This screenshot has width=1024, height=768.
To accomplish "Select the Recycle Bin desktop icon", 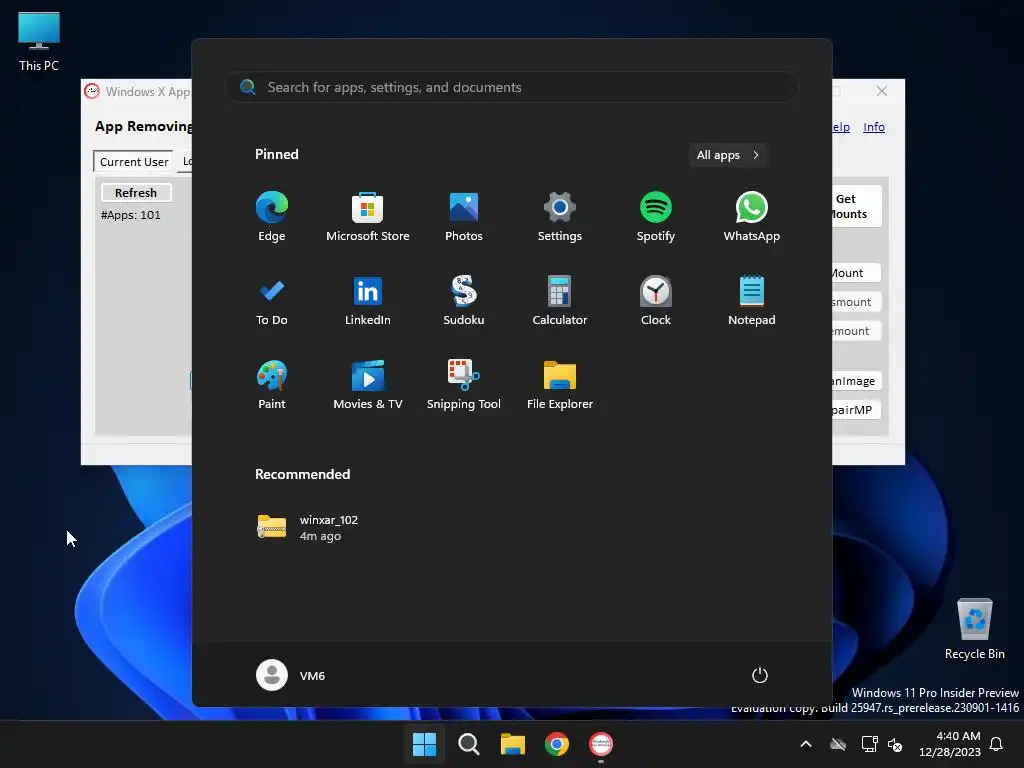I will 974,630.
